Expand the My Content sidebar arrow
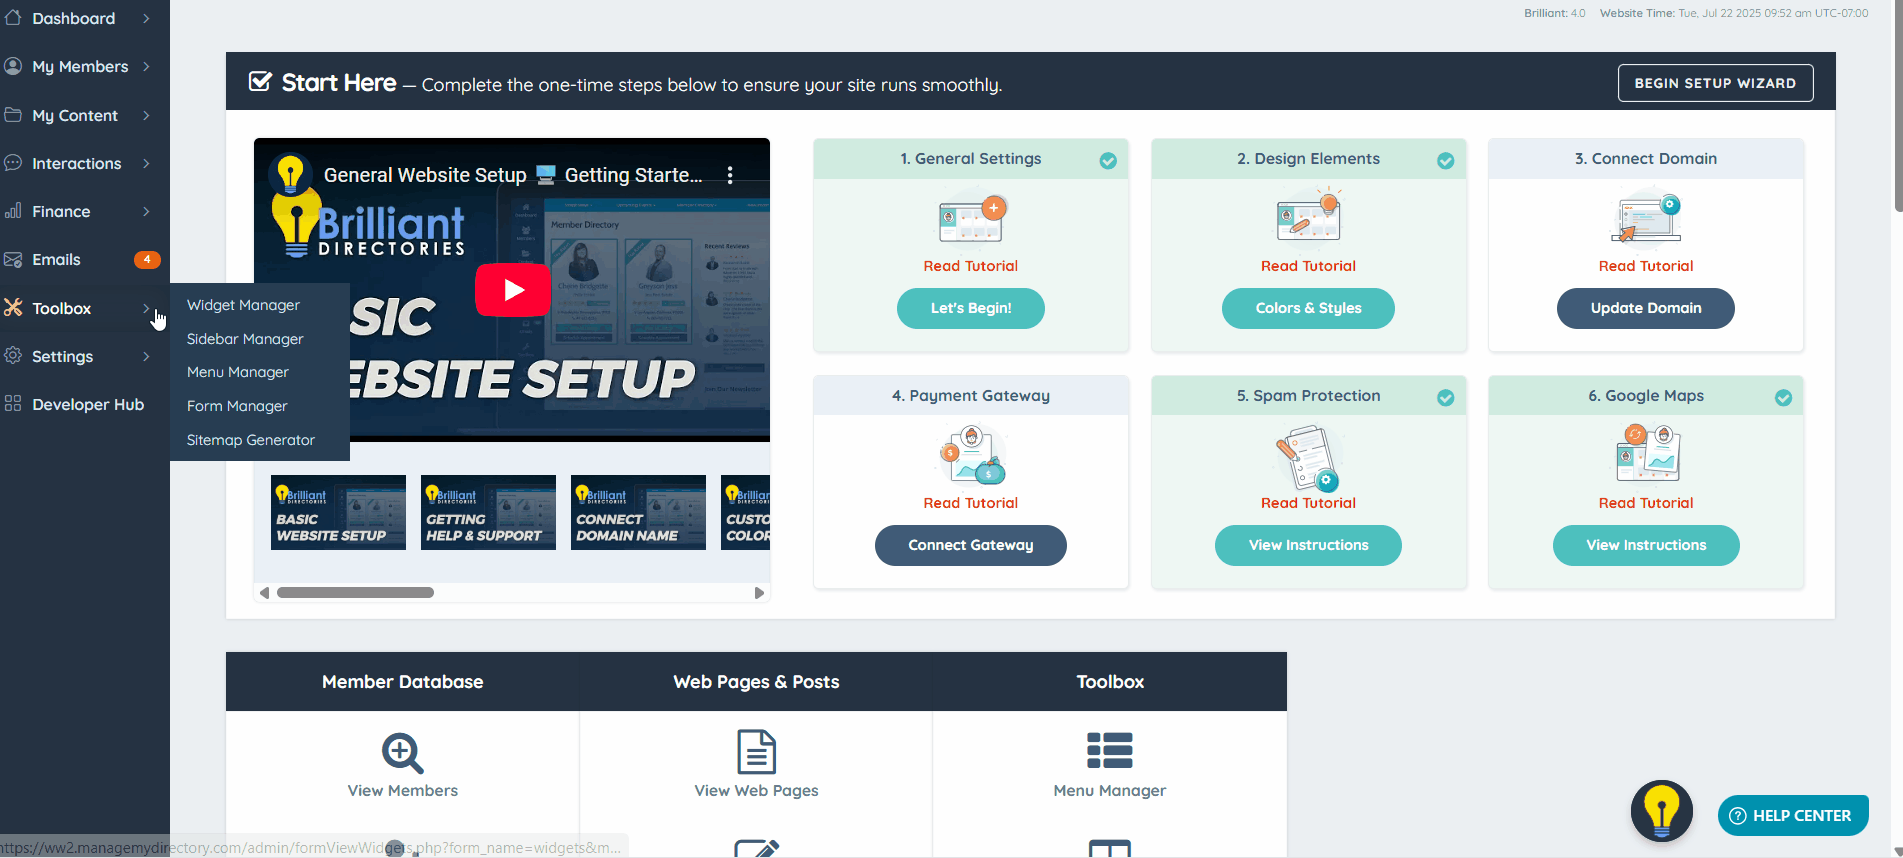 146,115
